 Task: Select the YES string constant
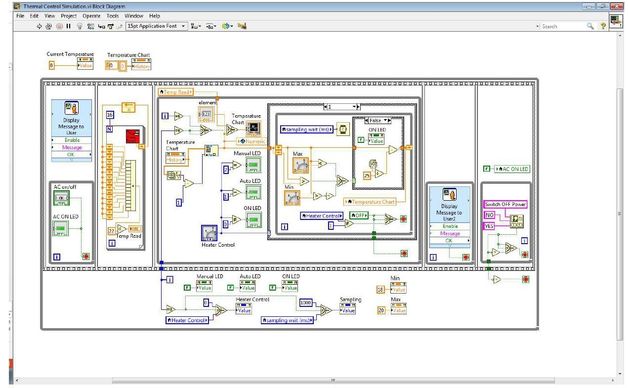click(x=489, y=226)
